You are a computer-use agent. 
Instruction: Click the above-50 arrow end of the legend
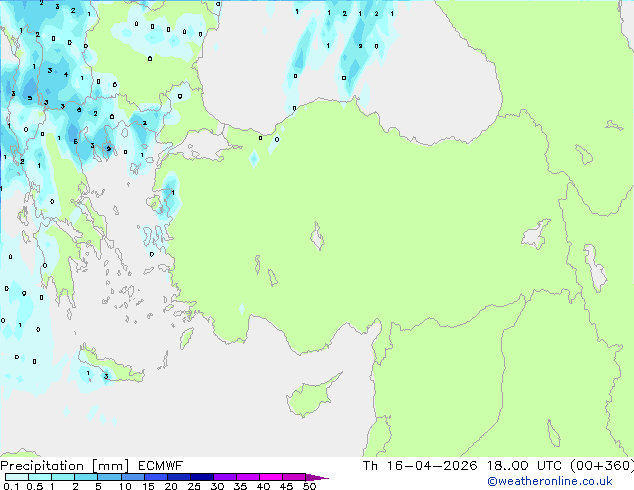click(x=317, y=477)
